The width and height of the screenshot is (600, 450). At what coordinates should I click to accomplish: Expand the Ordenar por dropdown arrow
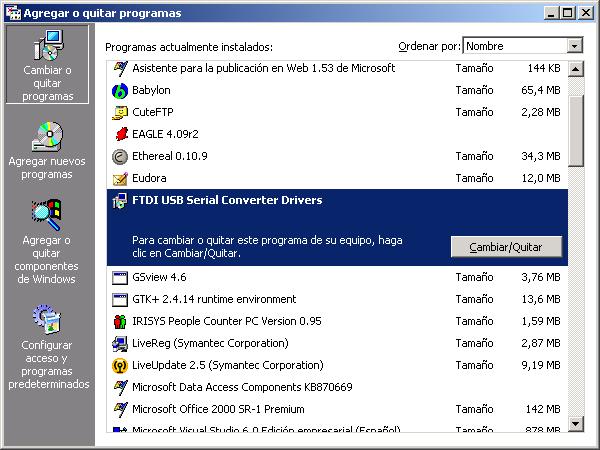point(574,46)
